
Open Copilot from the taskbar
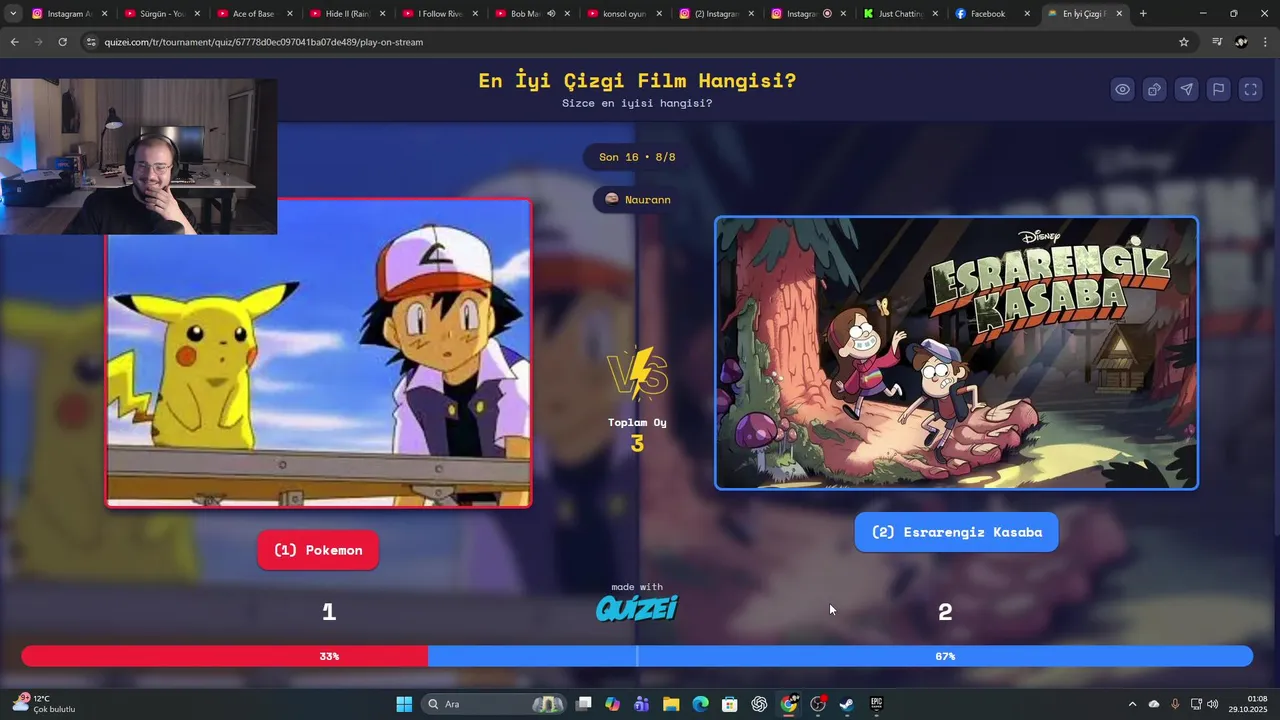[612, 704]
